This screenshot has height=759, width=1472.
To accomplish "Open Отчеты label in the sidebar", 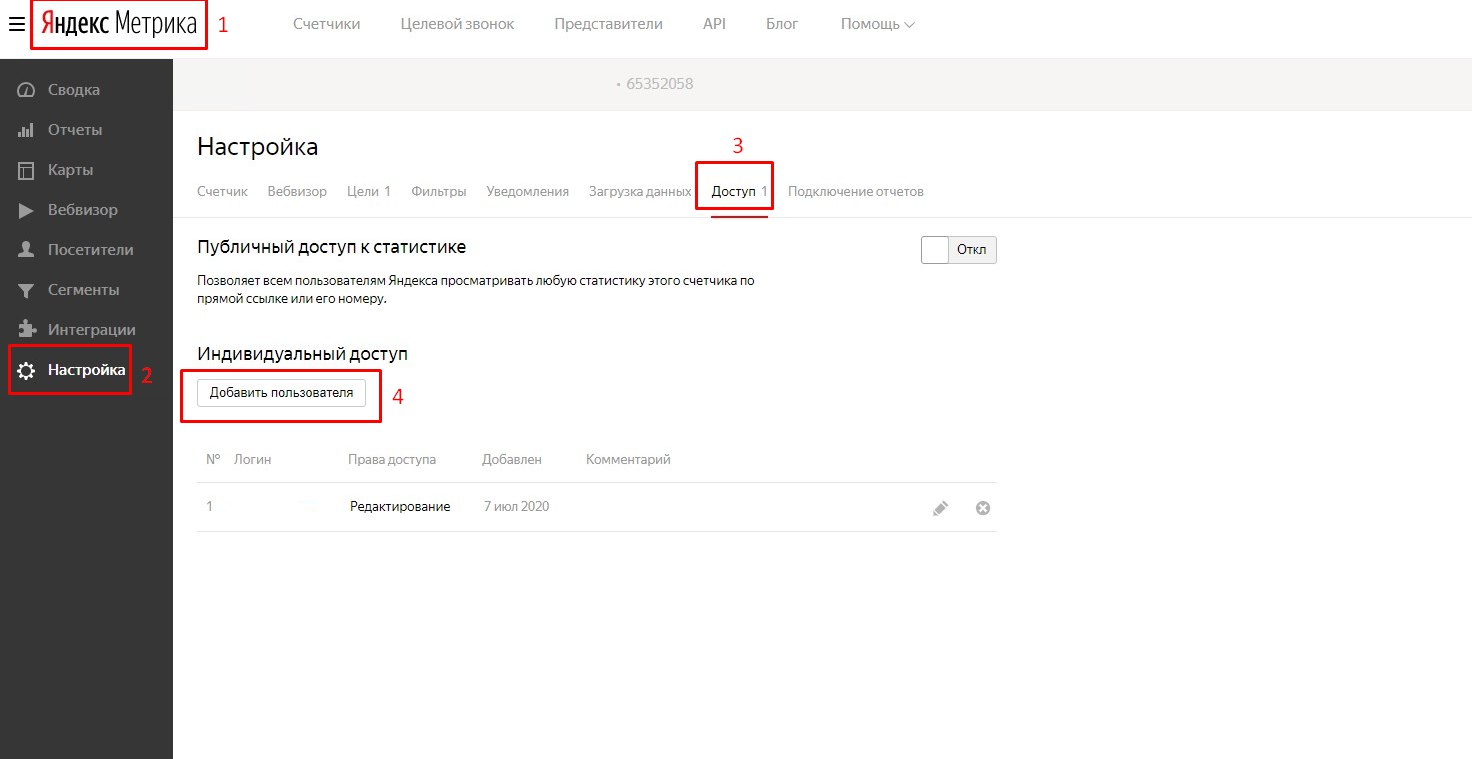I will pyautogui.click(x=75, y=130).
